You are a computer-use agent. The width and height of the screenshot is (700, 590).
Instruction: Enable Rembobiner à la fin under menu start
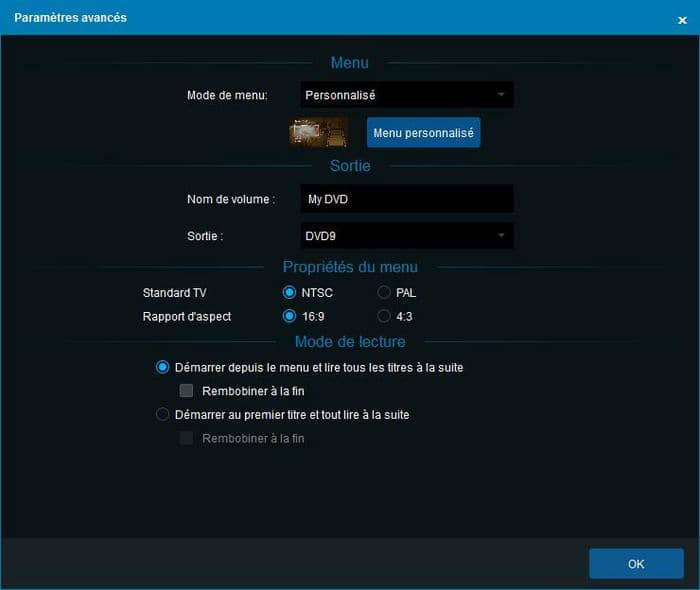coord(186,391)
